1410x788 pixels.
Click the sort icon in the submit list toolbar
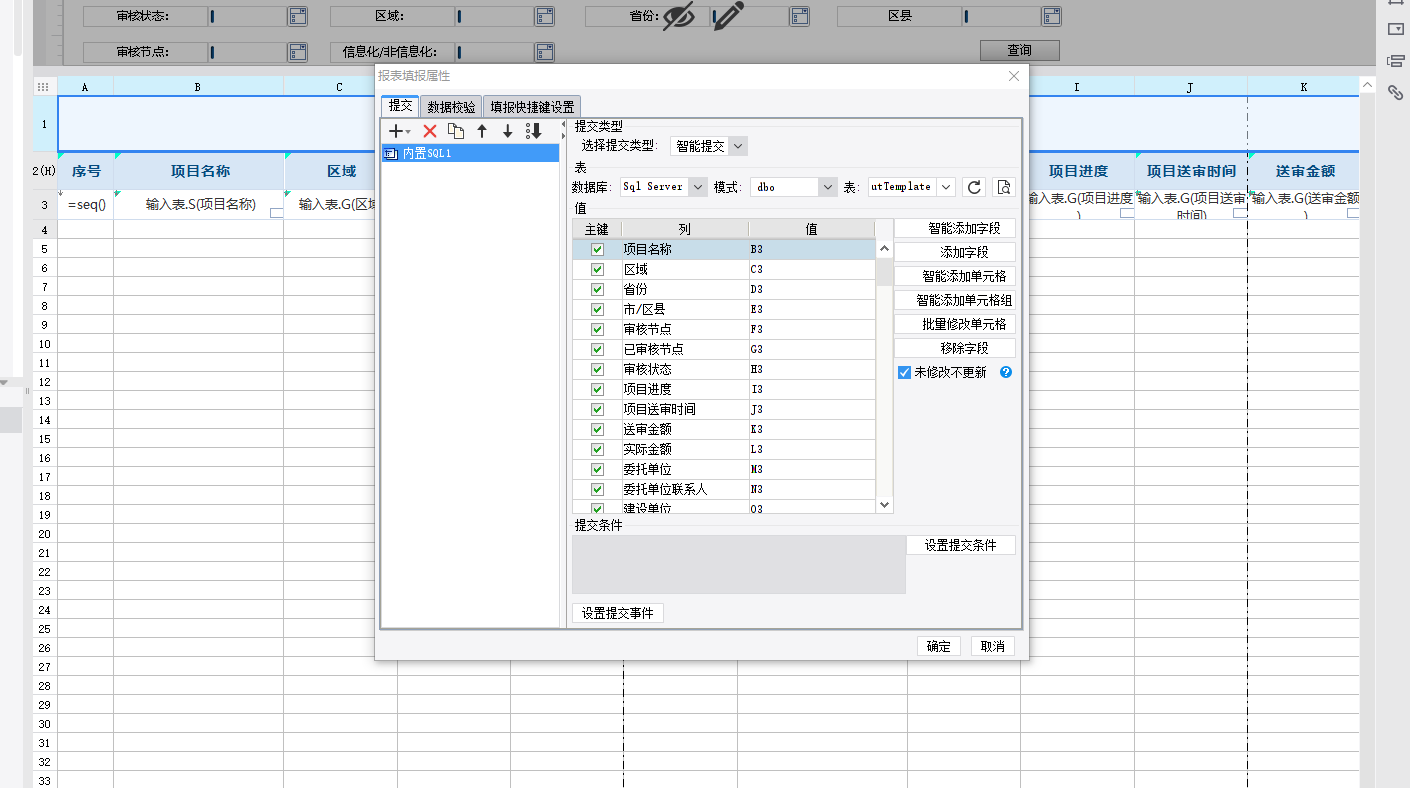pos(534,131)
